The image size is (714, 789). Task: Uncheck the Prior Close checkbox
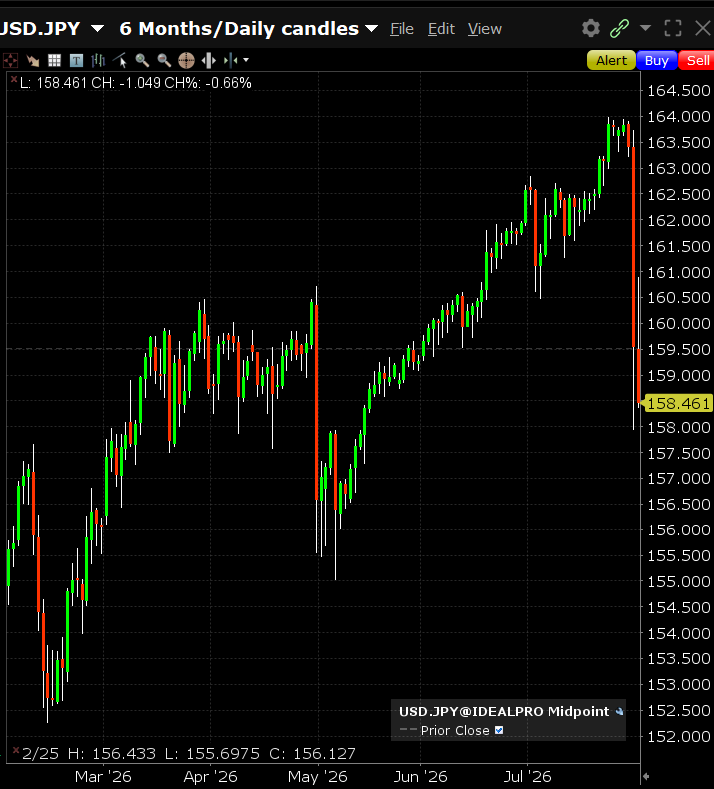pos(499,730)
